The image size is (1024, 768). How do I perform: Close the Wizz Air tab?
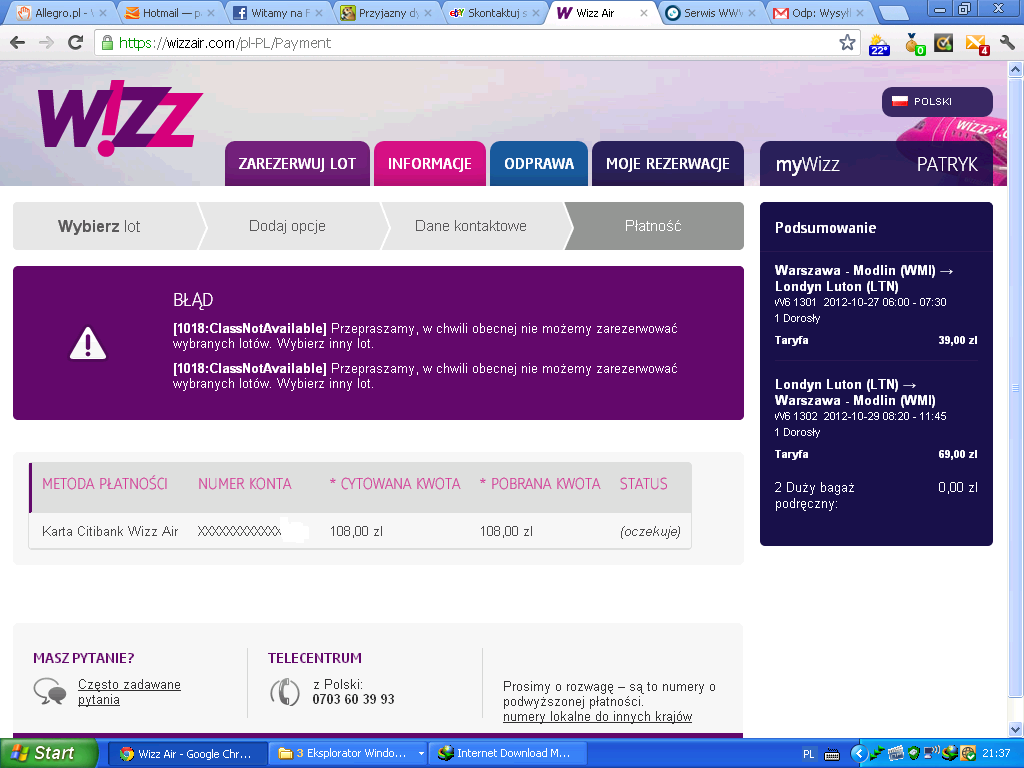643,13
